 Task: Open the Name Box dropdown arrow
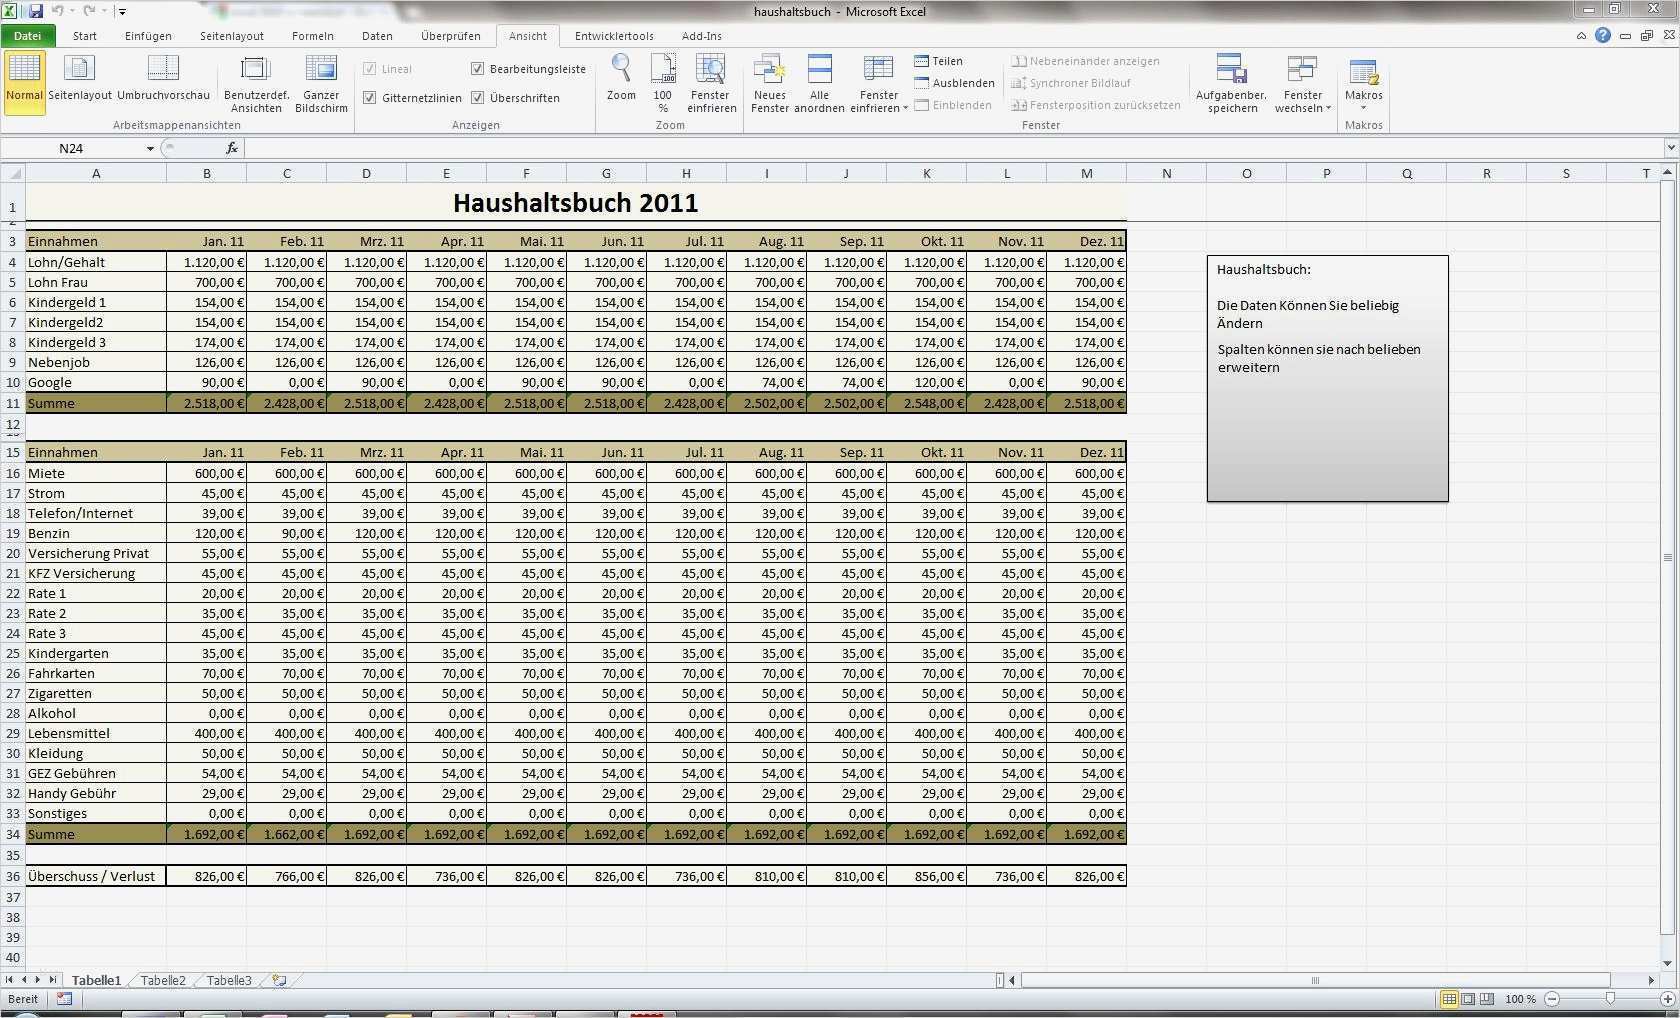click(150, 149)
